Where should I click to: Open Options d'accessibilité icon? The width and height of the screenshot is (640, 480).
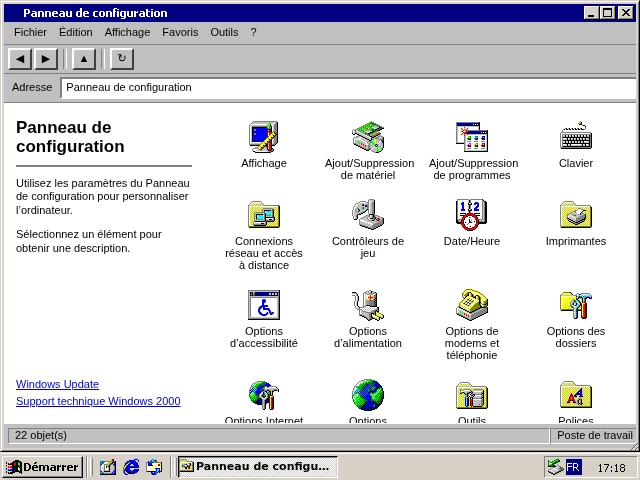pos(264,305)
